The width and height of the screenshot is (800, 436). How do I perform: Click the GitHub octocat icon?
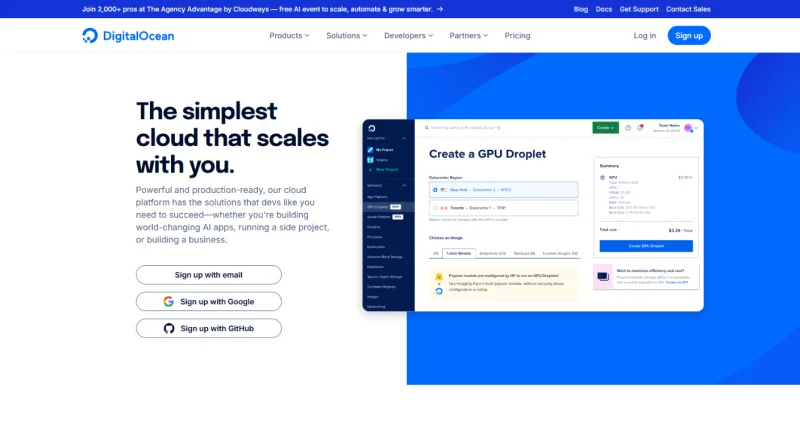(169, 328)
